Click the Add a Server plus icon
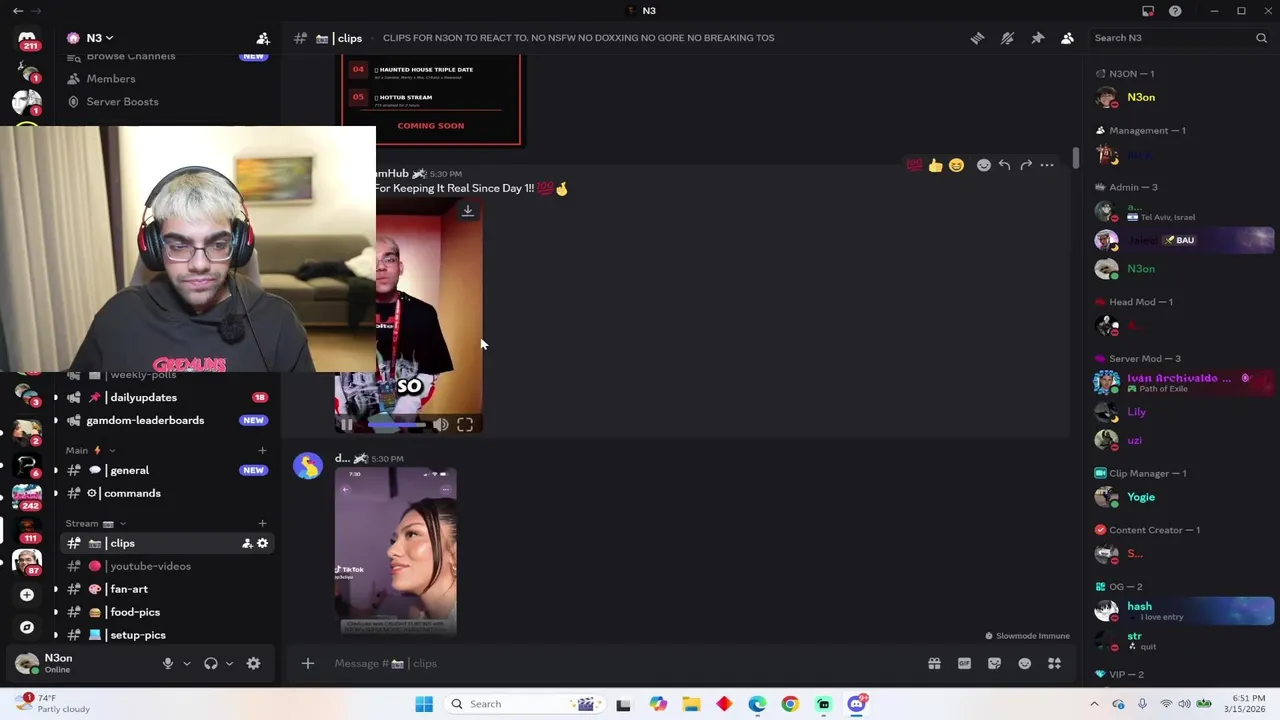1280x720 pixels. 27,594
